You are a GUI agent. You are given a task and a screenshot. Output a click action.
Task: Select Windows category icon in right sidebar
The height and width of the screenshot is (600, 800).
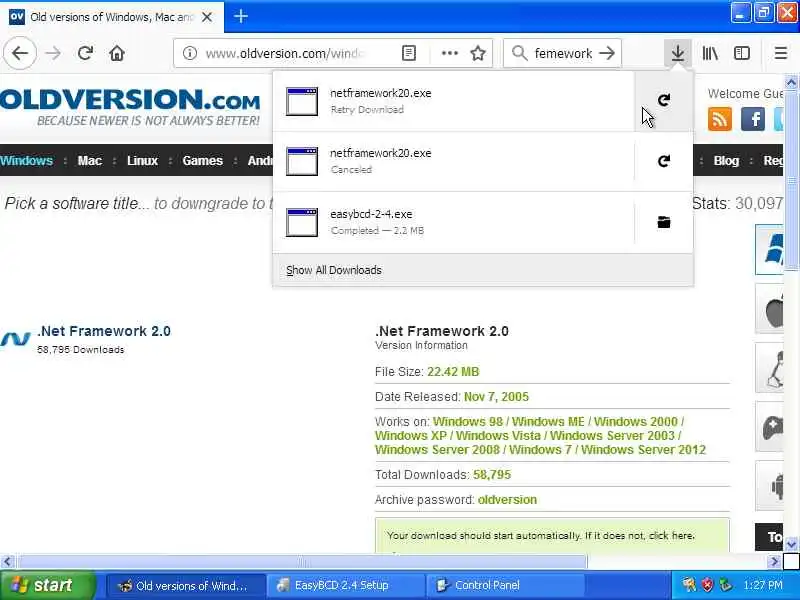coord(770,249)
